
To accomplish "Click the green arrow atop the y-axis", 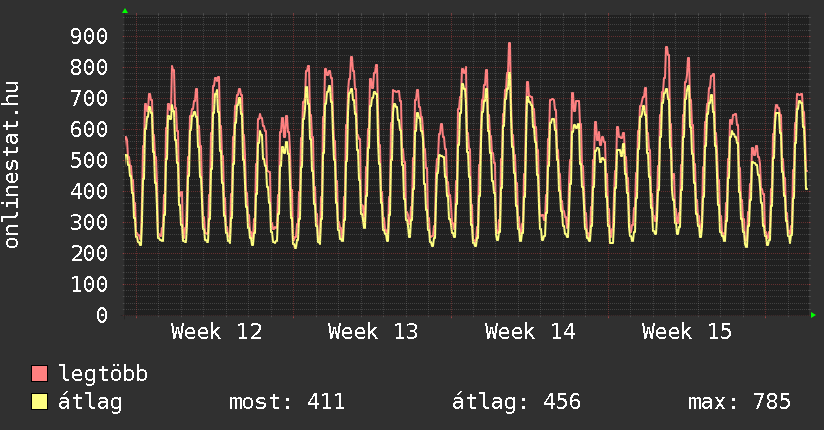I will pyautogui.click(x=125, y=11).
